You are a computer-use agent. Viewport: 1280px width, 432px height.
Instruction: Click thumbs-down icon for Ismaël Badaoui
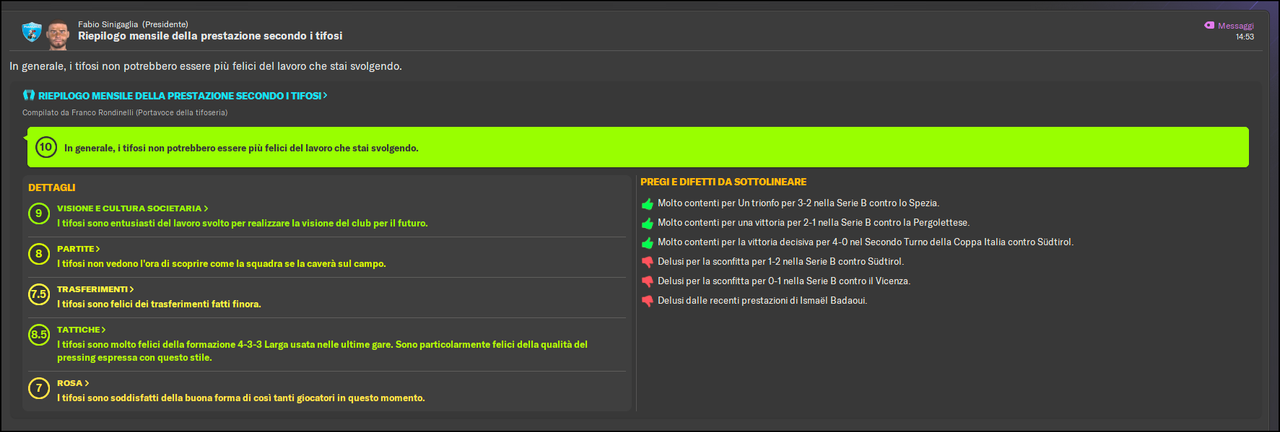647,301
